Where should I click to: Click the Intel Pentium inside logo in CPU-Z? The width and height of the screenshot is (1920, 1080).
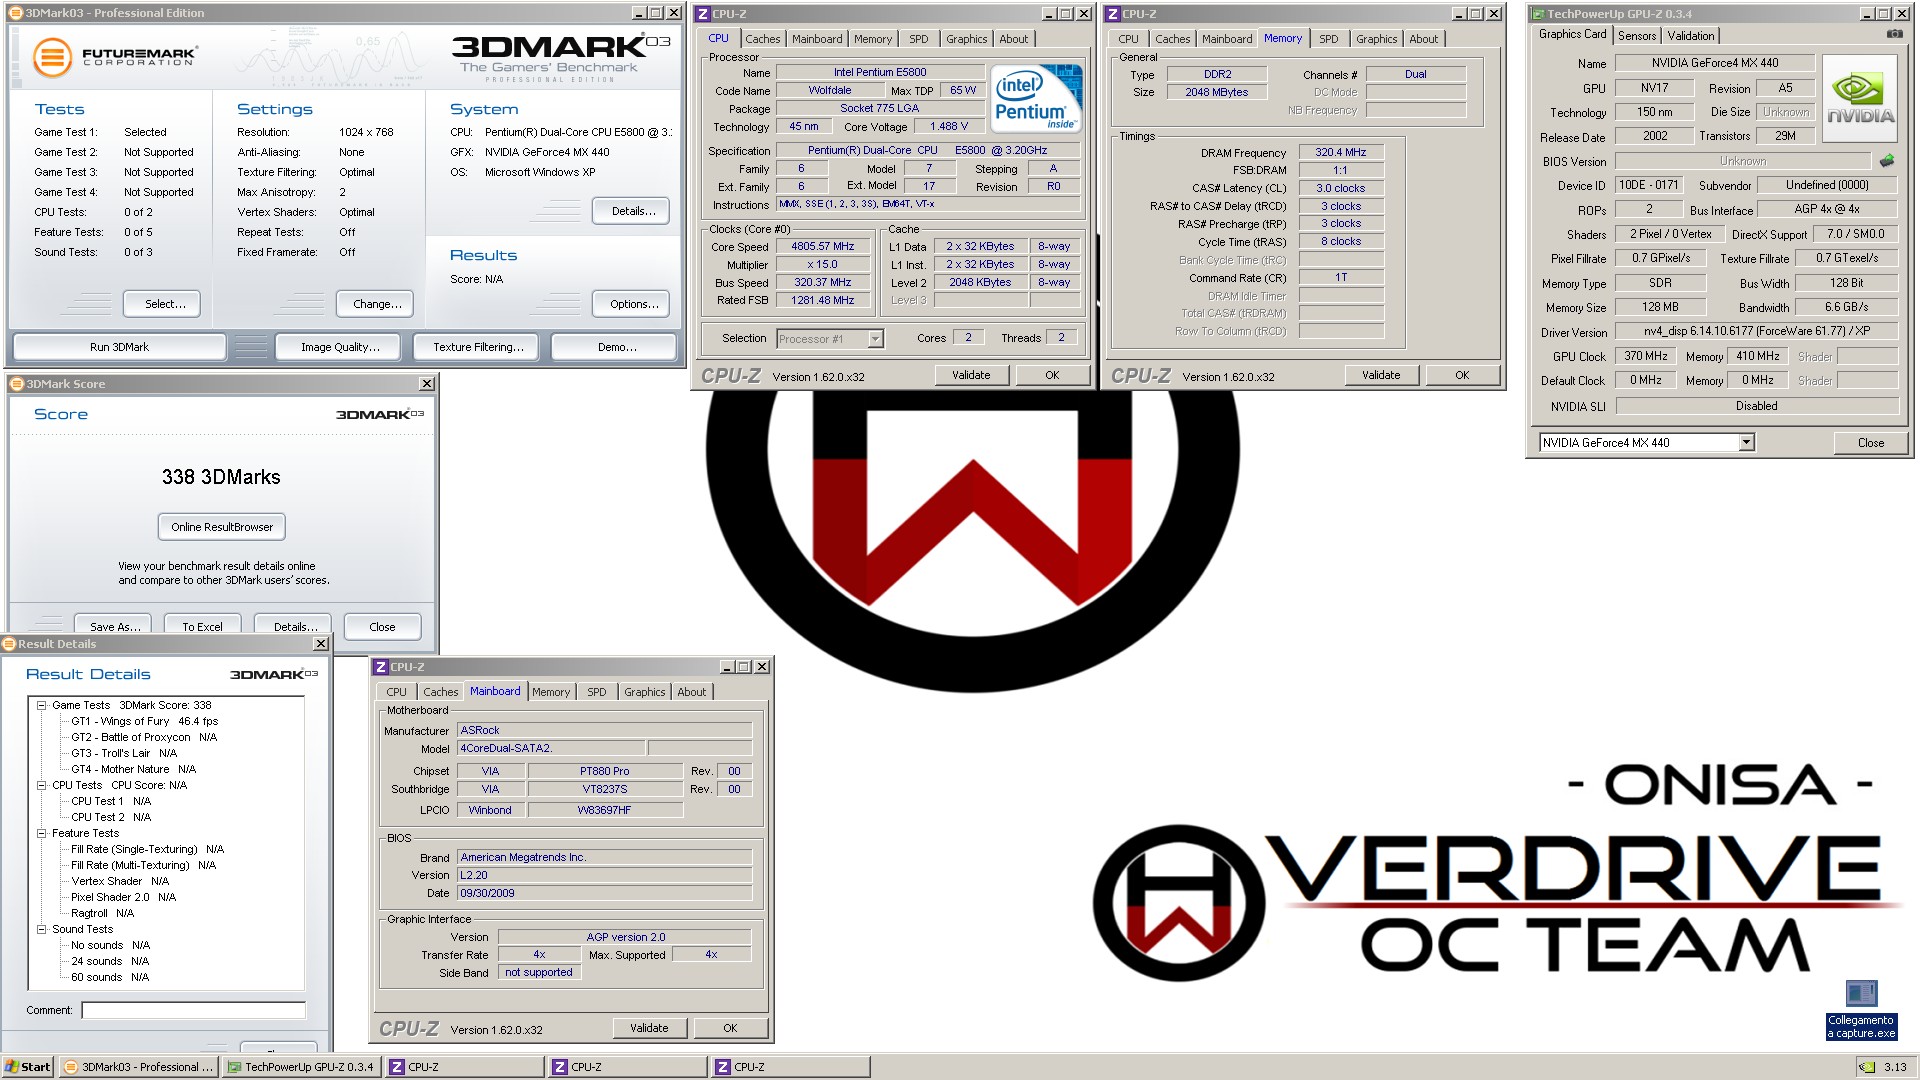[1036, 97]
